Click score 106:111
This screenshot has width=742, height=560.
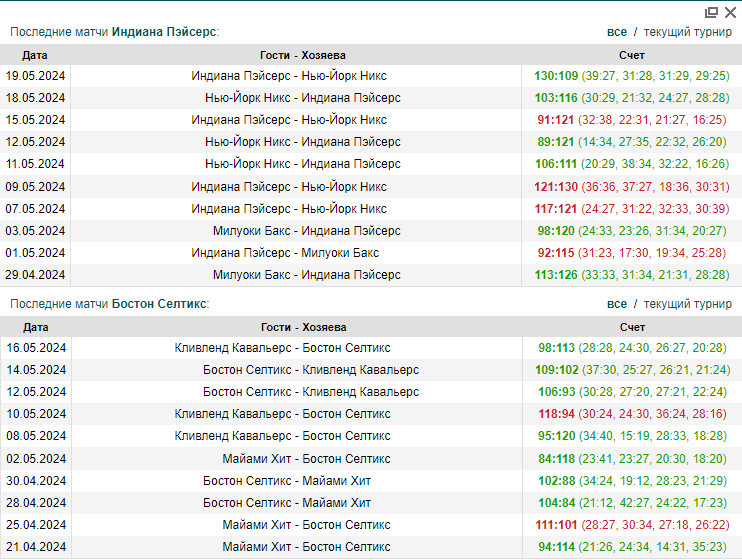click(x=556, y=164)
